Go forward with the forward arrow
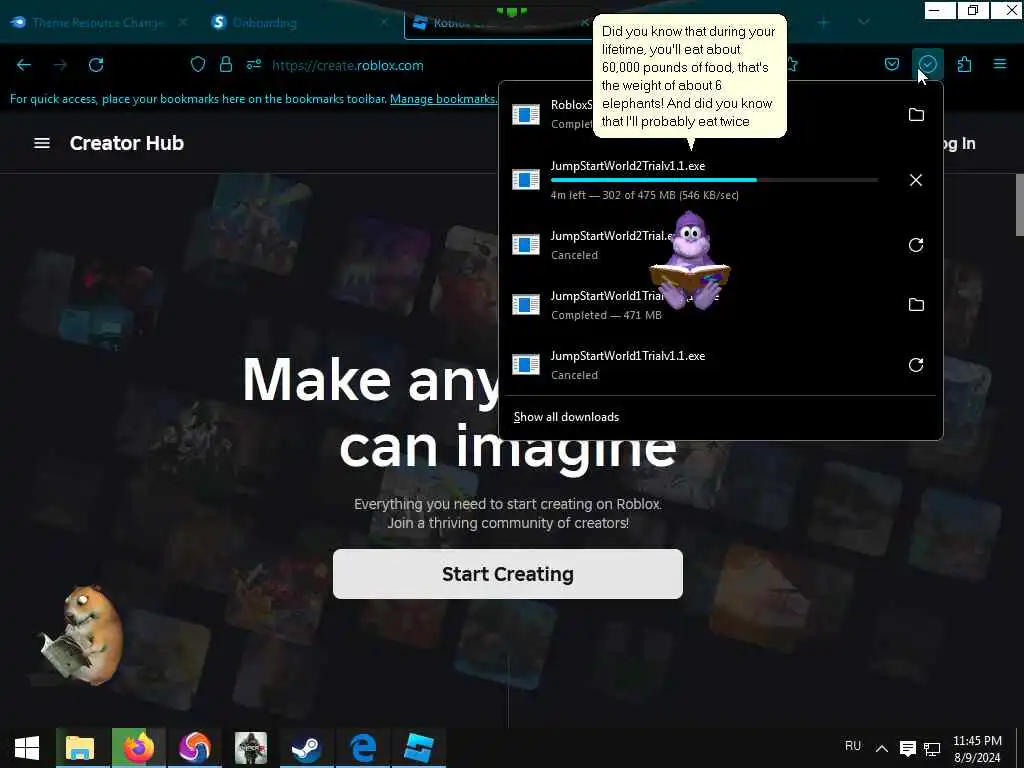 pyautogui.click(x=60, y=65)
